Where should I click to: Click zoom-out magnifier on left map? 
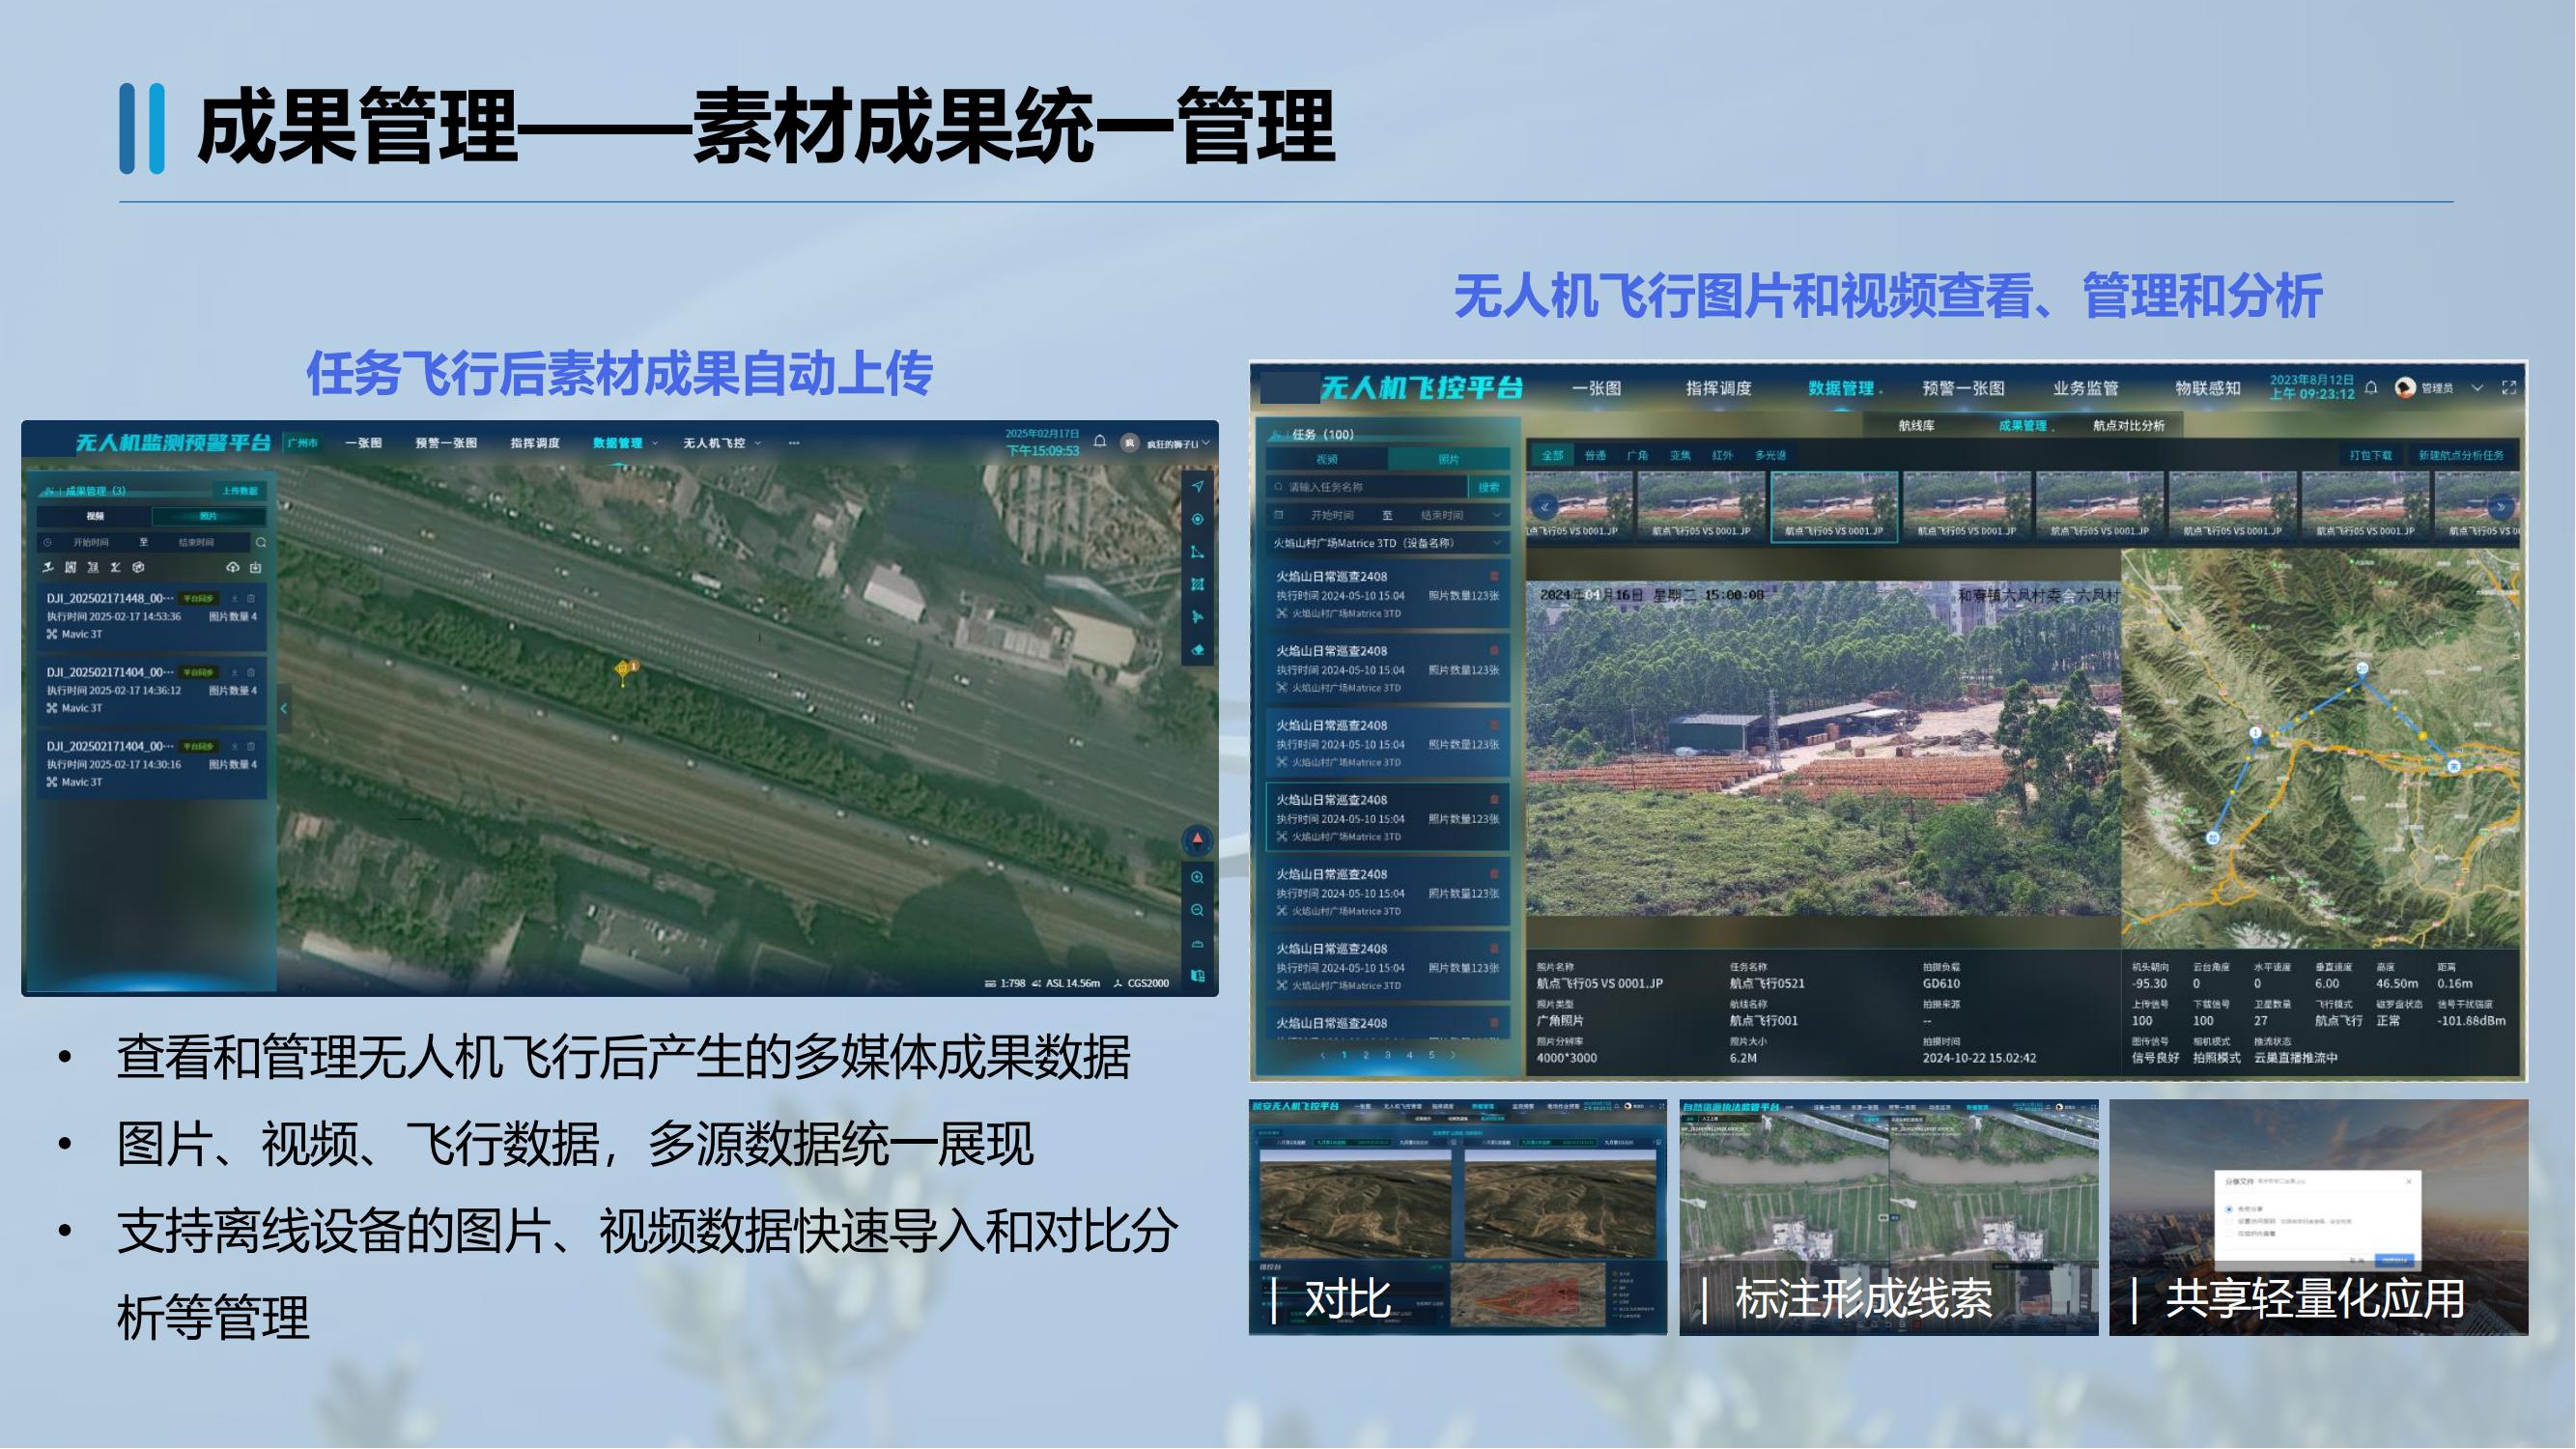[1197, 911]
